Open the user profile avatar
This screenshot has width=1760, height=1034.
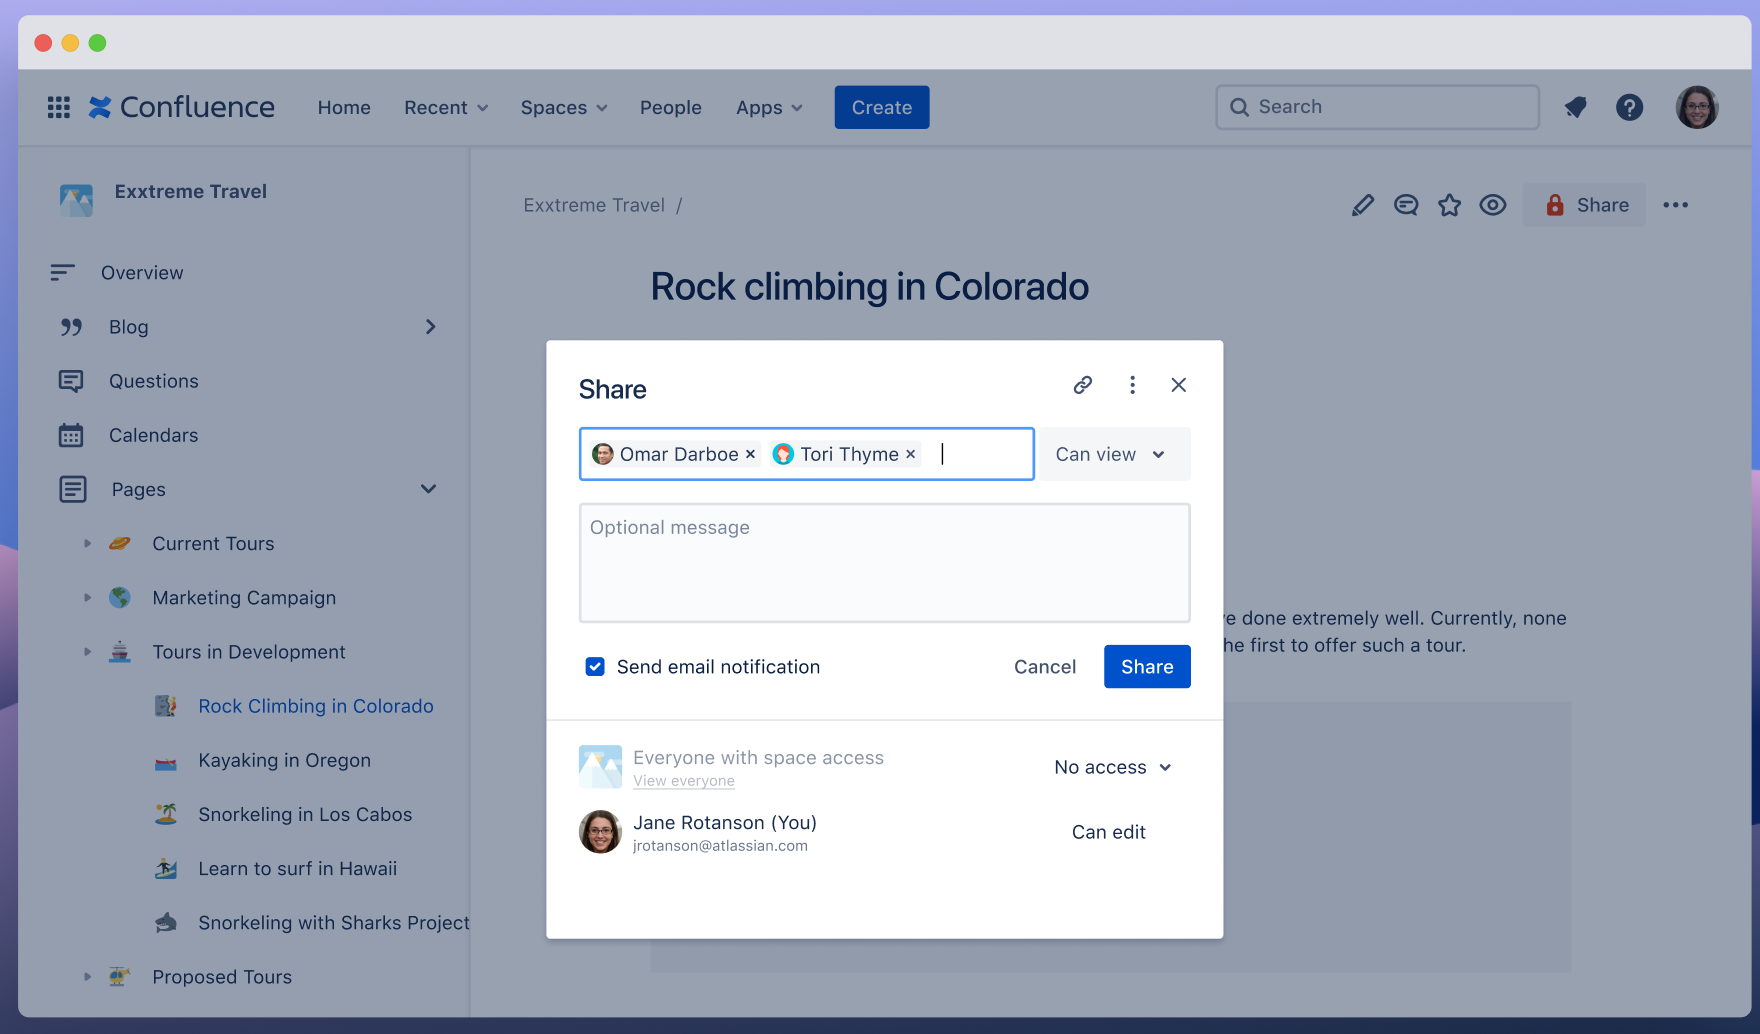click(1697, 107)
